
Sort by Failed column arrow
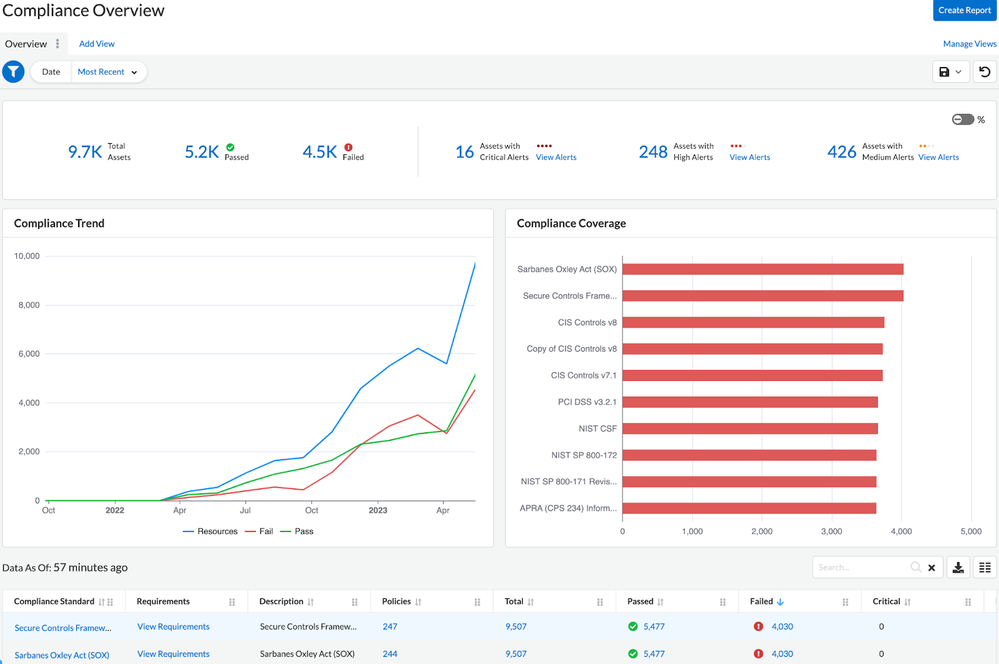click(x=781, y=602)
